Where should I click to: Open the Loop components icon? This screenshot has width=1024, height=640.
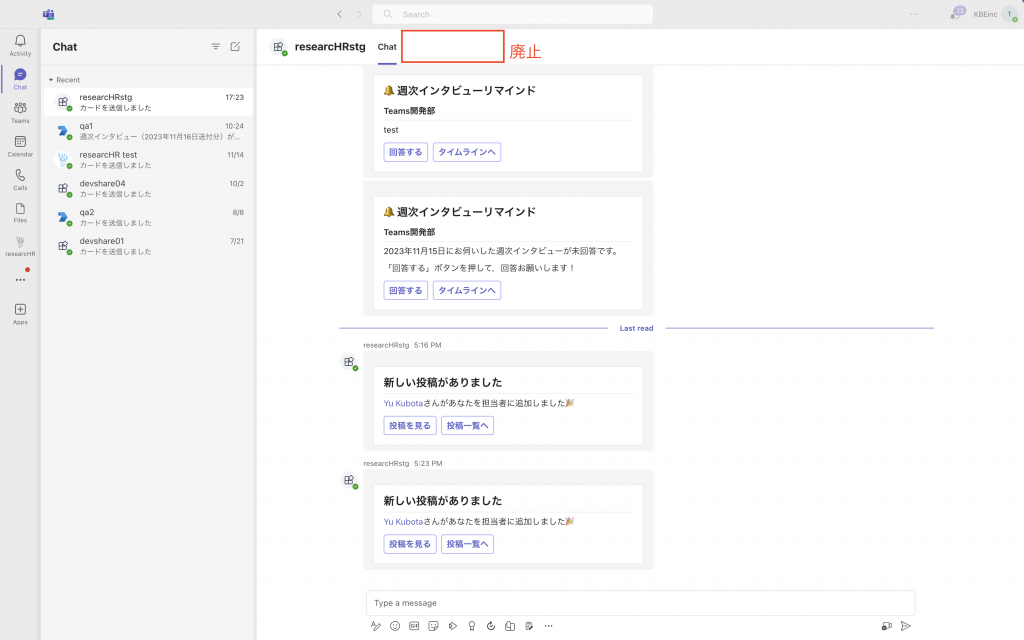pyautogui.click(x=490, y=626)
